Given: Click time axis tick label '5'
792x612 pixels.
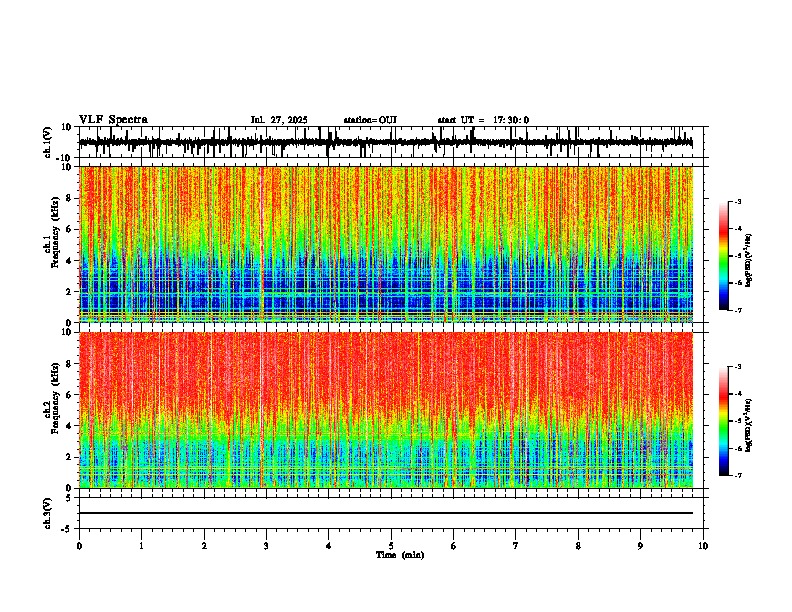Looking at the screenshot, I should click(391, 546).
